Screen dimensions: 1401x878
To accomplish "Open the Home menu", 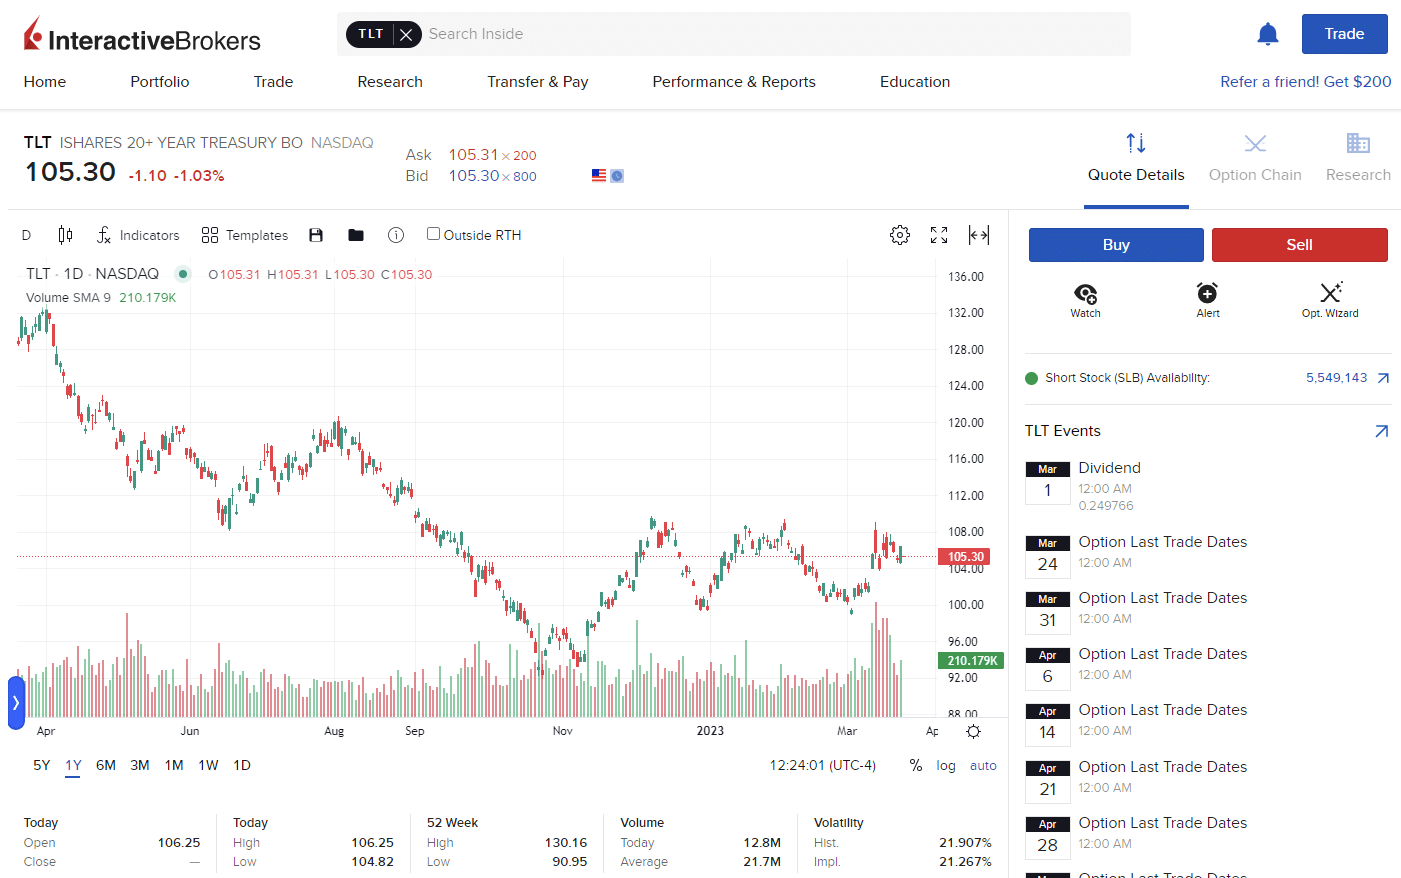I will 45,82.
